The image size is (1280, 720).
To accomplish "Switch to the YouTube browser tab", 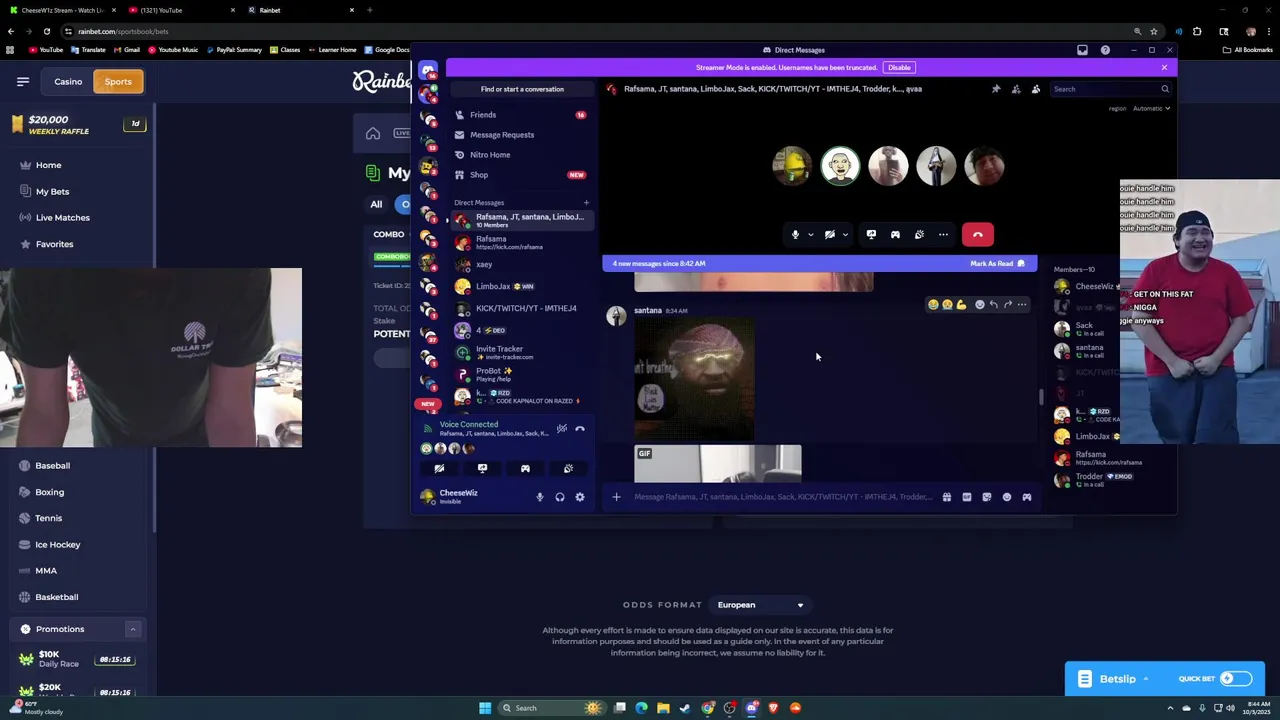I will [x=180, y=10].
